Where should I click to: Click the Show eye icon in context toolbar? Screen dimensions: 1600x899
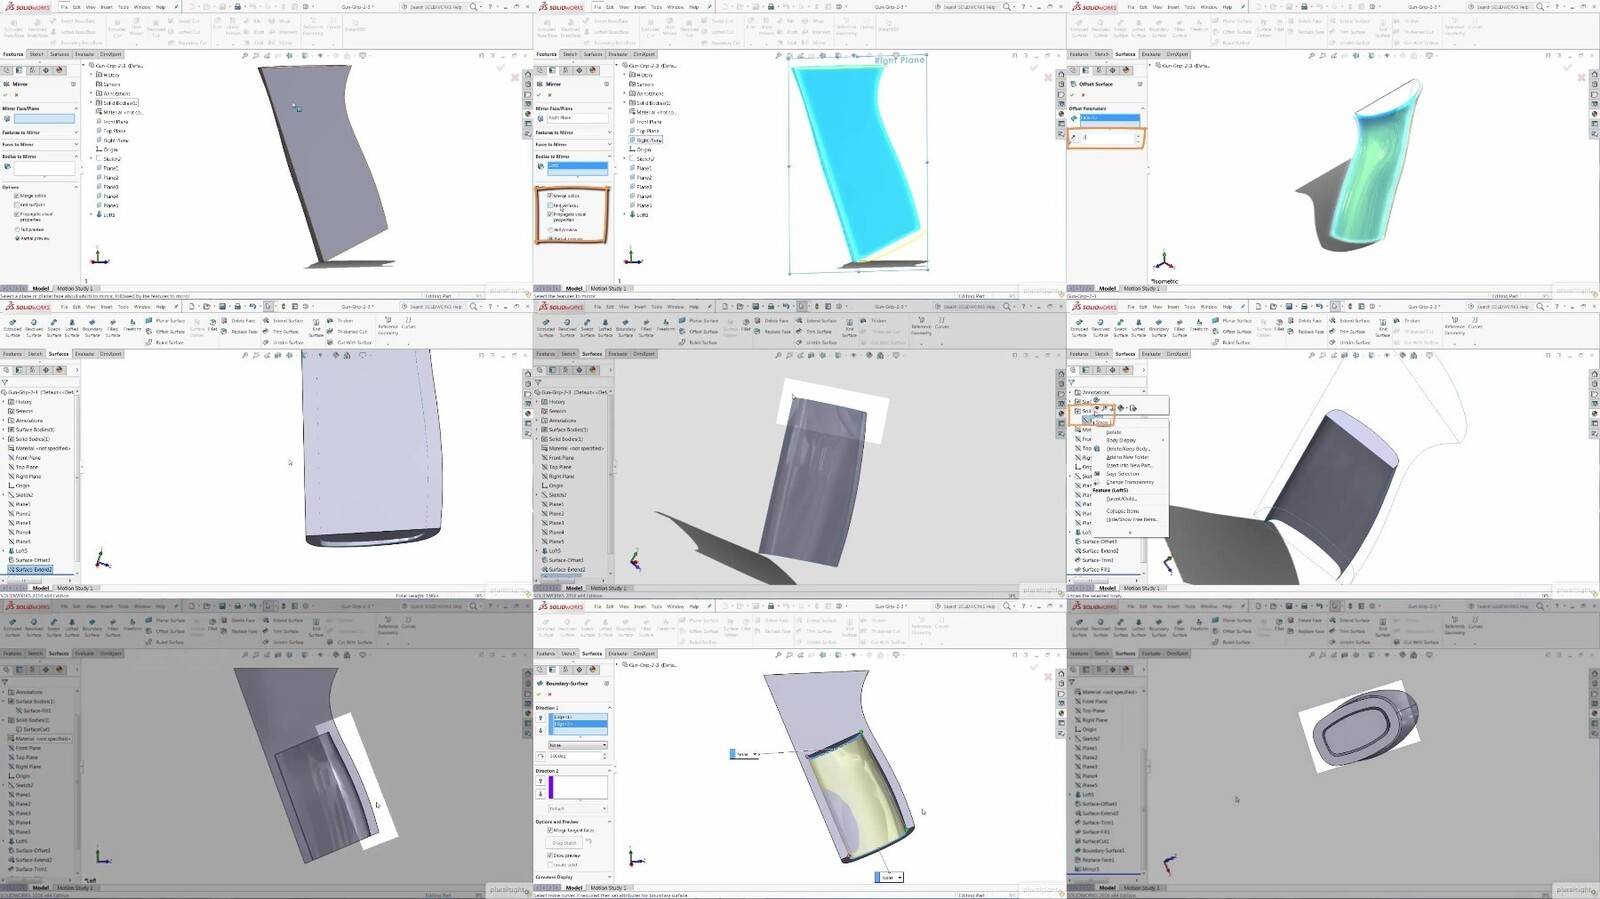pyautogui.click(x=1097, y=408)
